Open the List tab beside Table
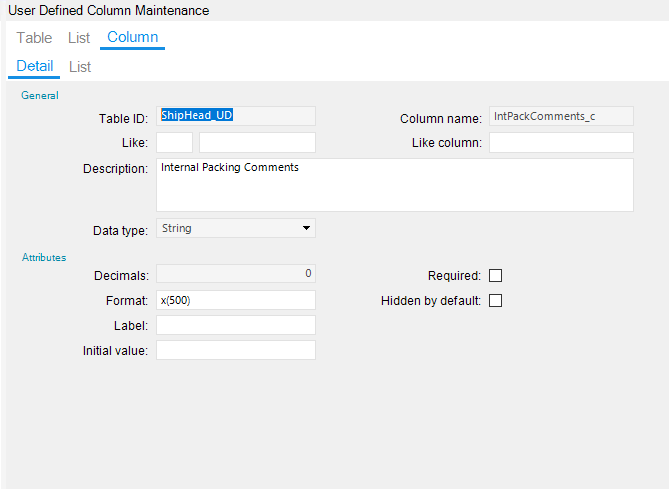 coord(79,38)
